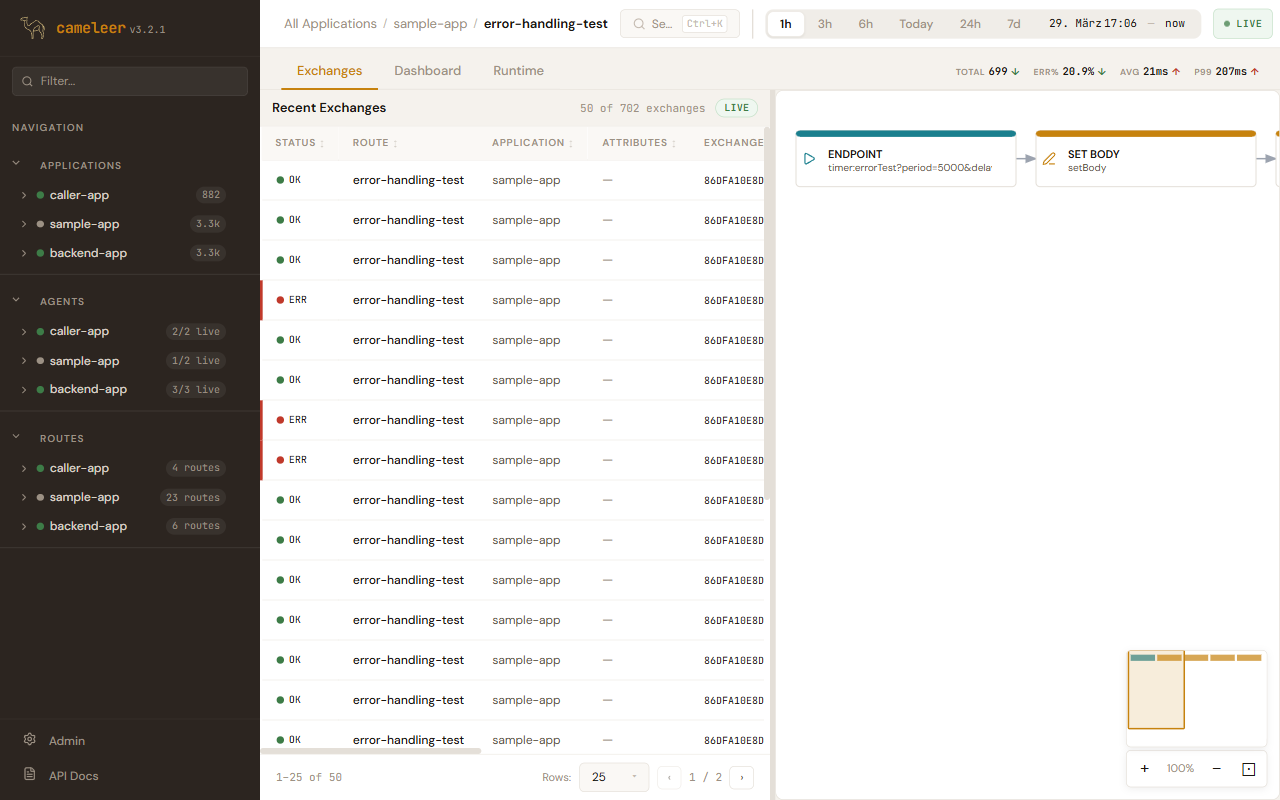1280x800 pixels.
Task: Click the ENDPOINT node play icon
Action: [x=810, y=159]
